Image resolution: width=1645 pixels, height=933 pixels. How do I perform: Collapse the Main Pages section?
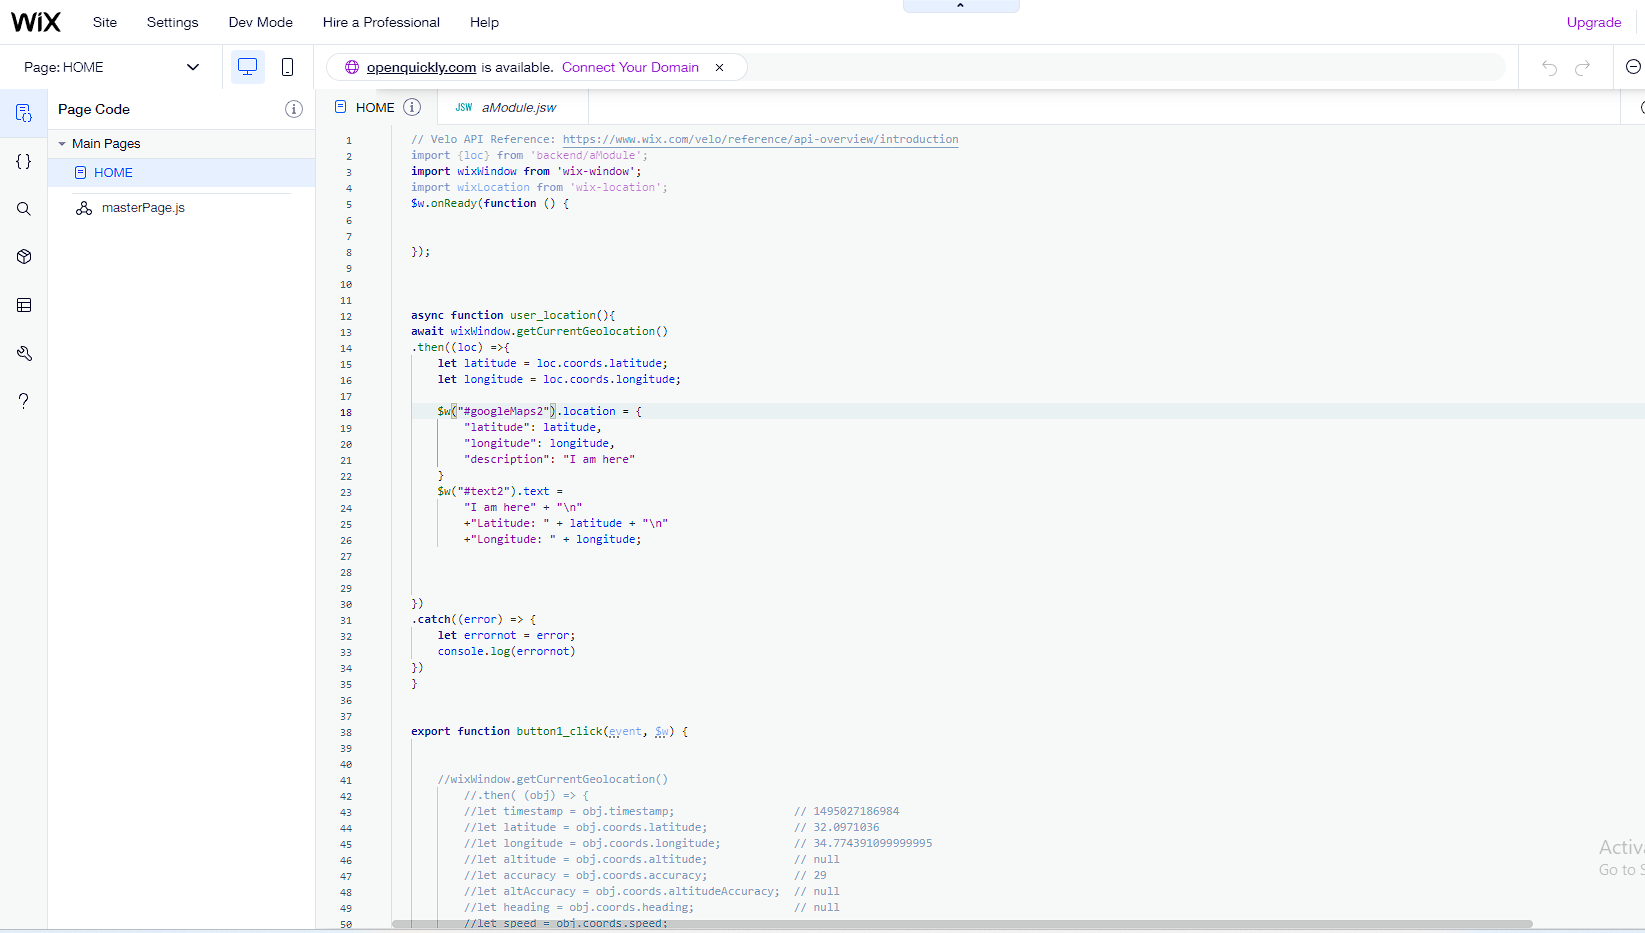click(x=62, y=143)
